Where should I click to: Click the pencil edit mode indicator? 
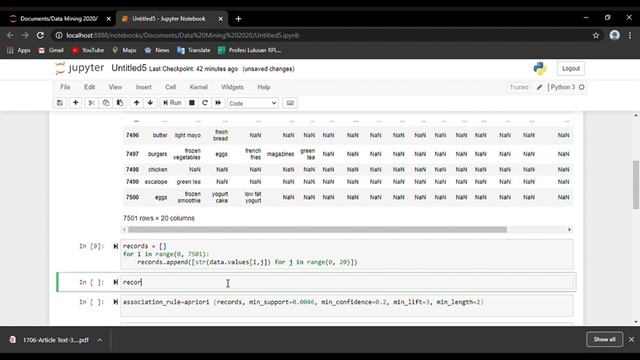tap(539, 87)
